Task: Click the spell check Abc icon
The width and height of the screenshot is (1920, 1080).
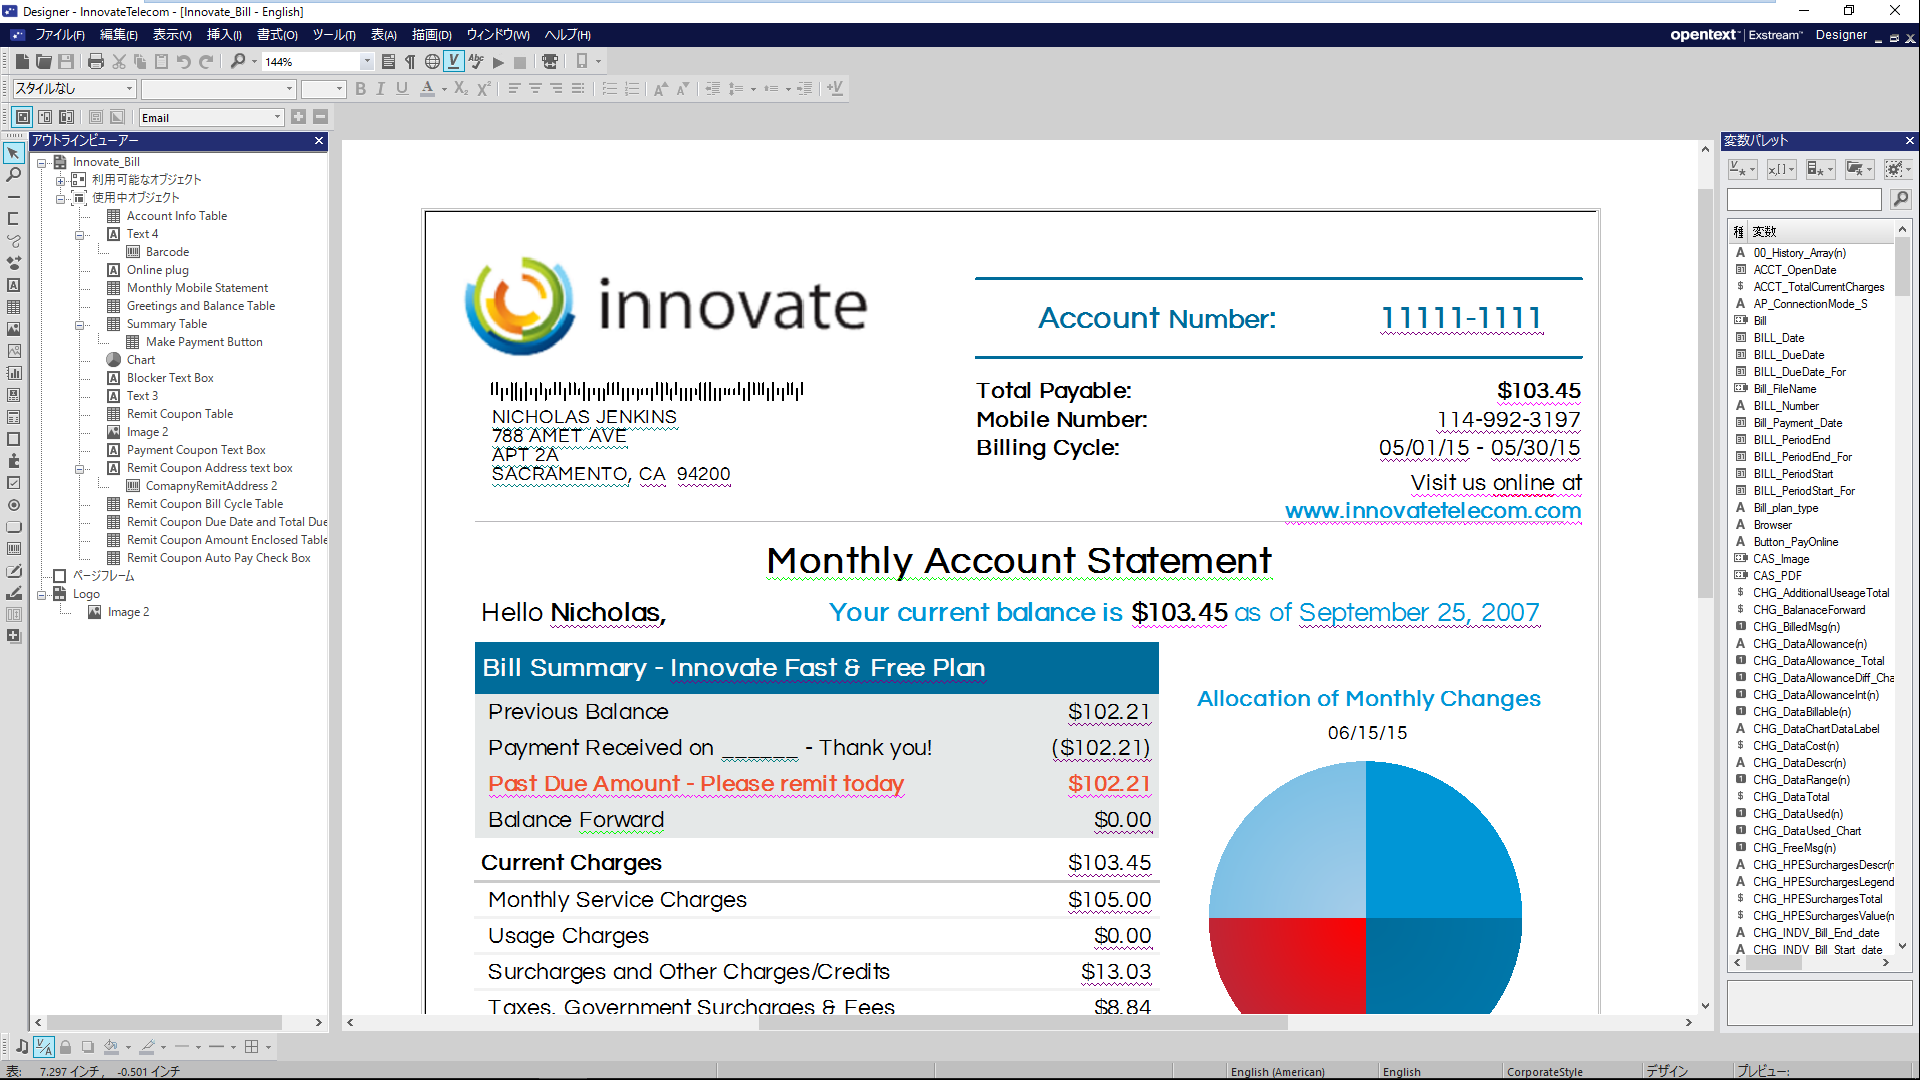Action: pos(476,62)
